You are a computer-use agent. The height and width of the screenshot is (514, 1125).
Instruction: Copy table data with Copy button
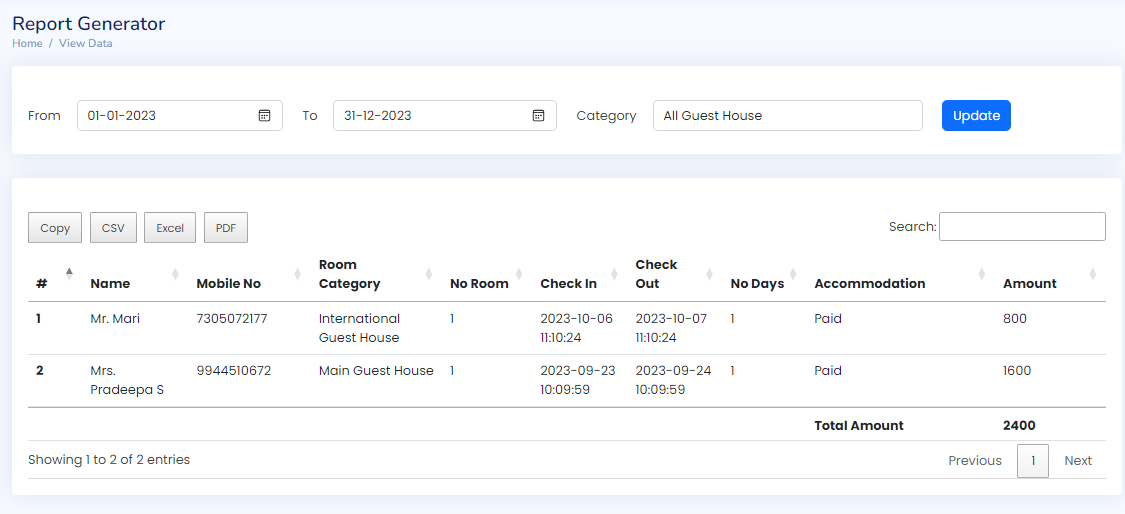coord(55,228)
